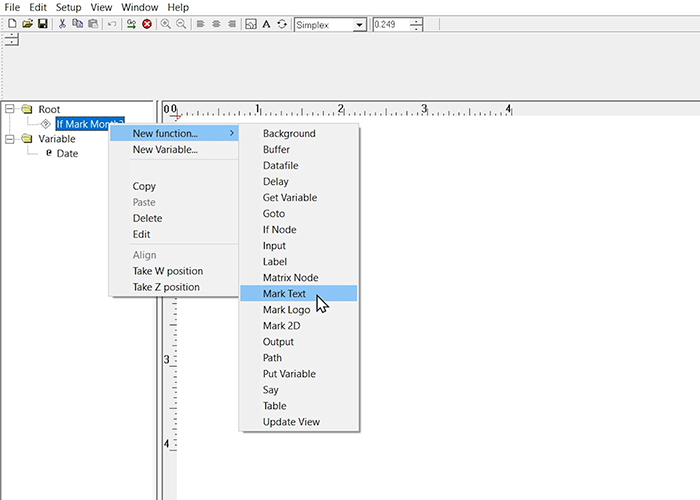The width and height of the screenshot is (700, 500).
Task: Open the Window menu
Action: point(139,7)
